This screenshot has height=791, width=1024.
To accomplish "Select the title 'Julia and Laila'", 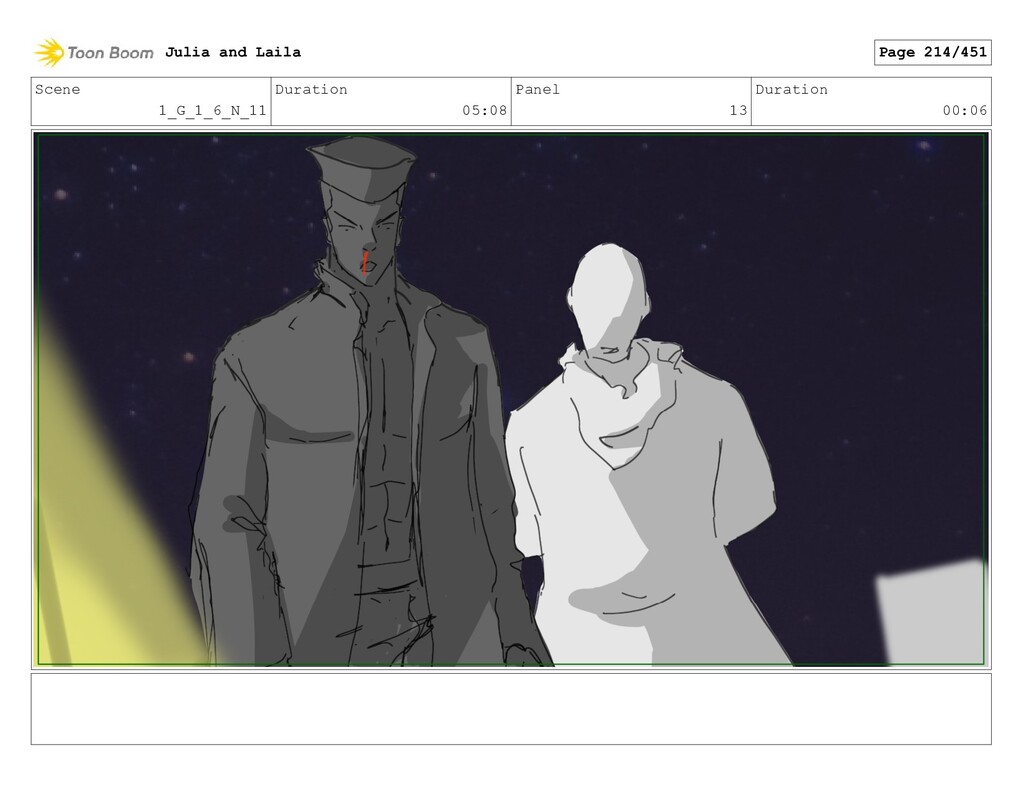I will coord(233,52).
